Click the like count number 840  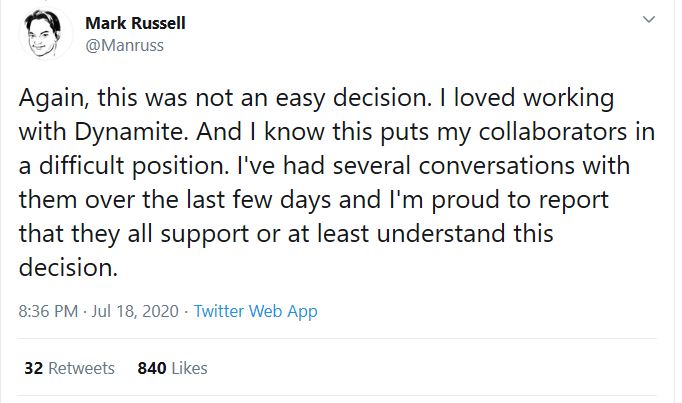151,368
